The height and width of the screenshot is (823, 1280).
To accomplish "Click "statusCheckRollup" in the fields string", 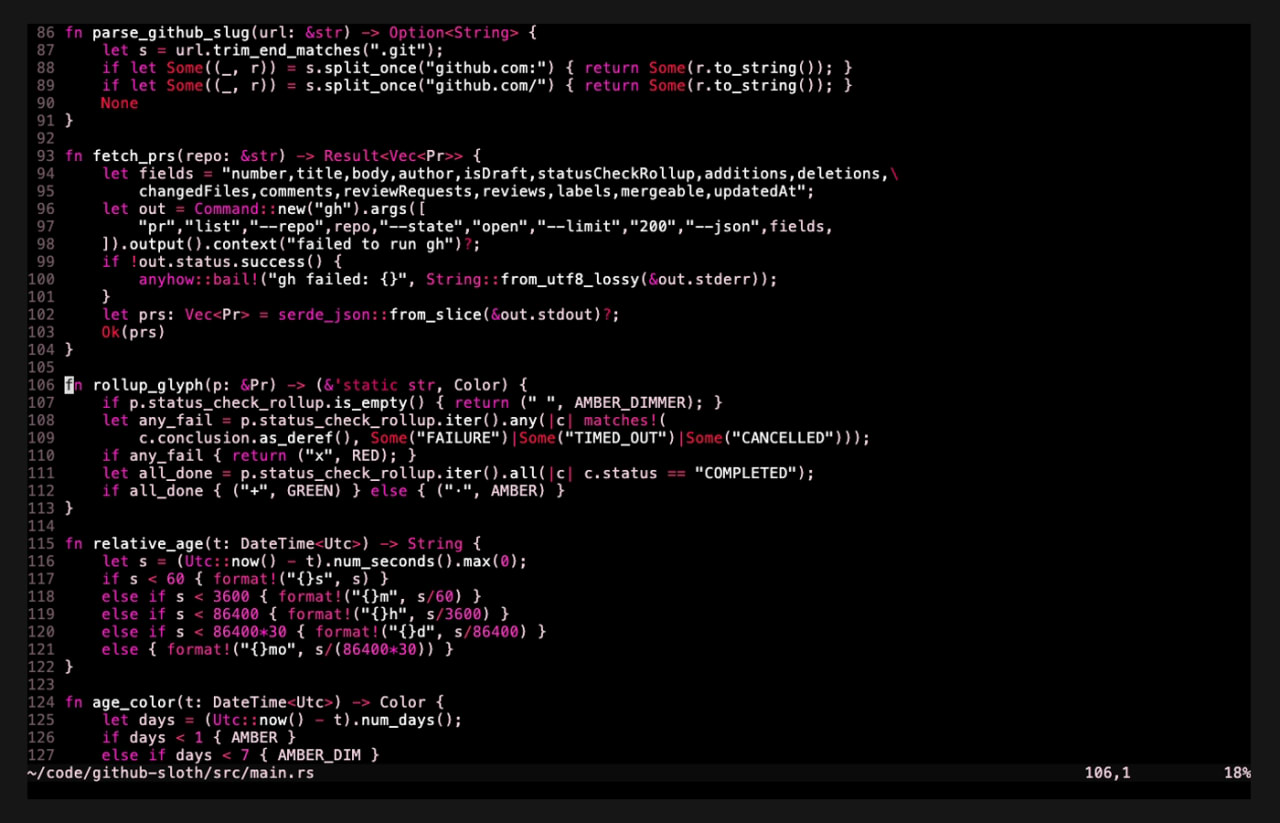I will tap(616, 174).
